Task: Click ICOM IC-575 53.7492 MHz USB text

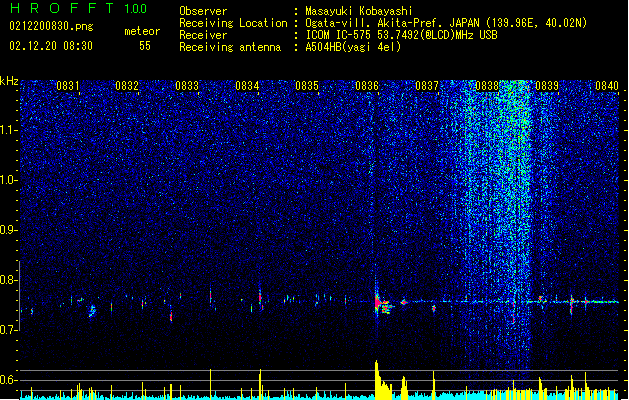Action: click(x=401, y=35)
